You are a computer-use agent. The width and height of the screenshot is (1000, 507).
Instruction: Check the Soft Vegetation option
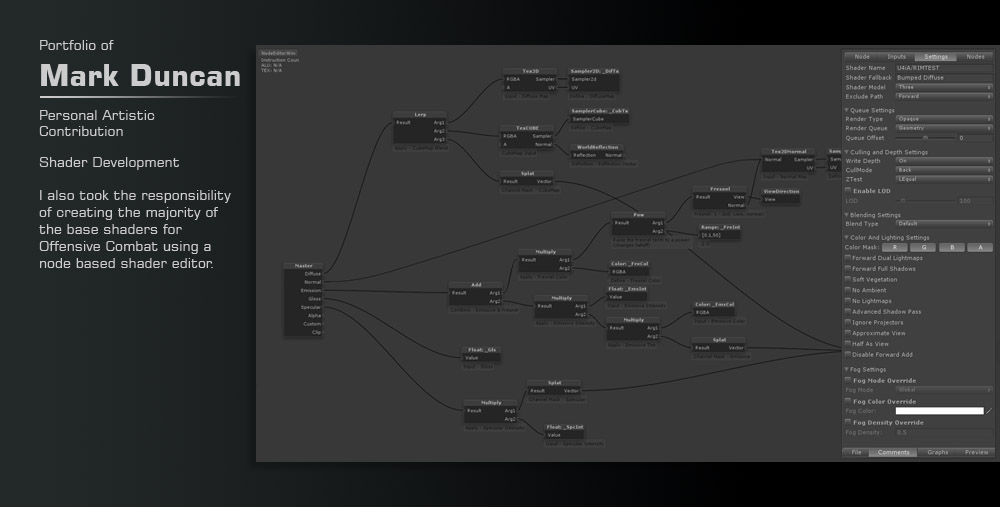pyautogui.click(x=848, y=279)
